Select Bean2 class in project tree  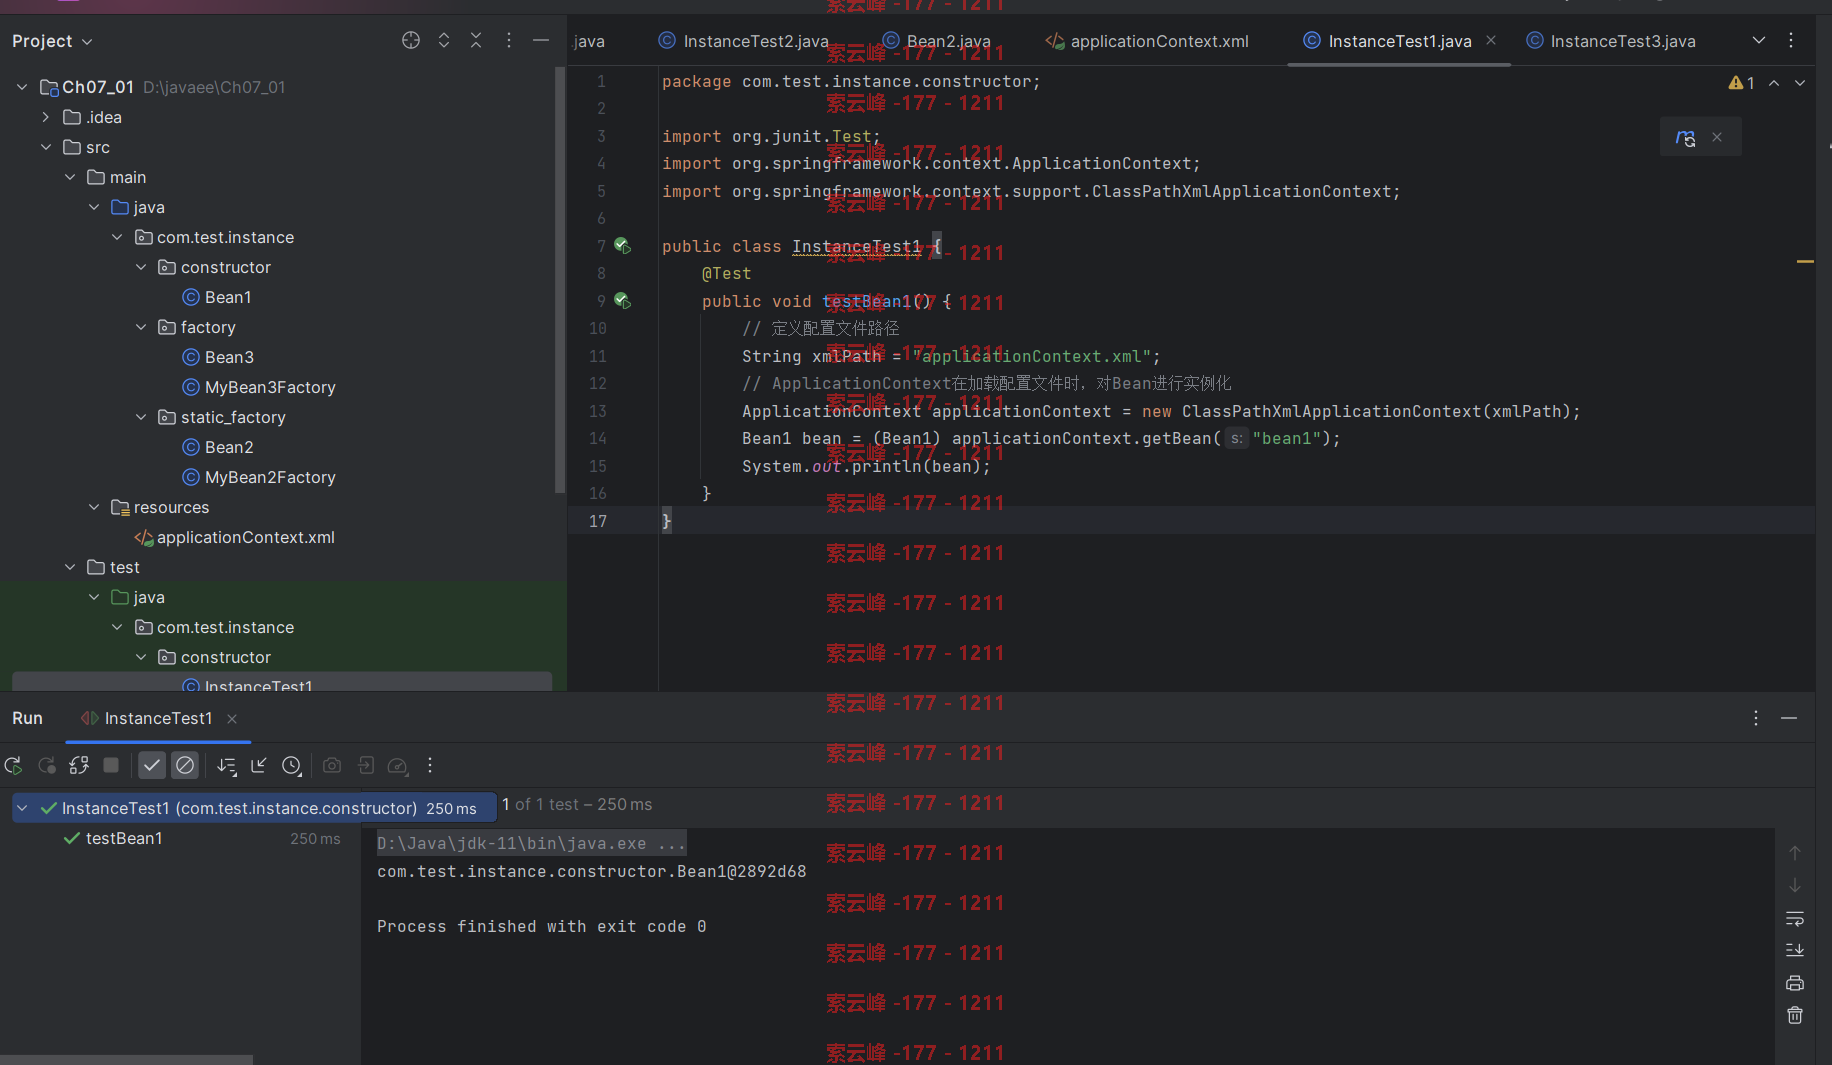point(218,447)
